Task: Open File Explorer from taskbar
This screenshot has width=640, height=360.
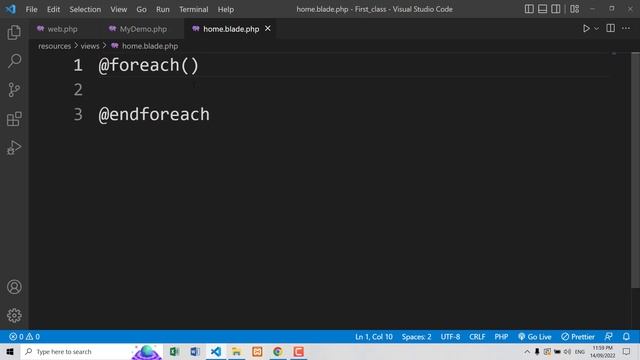Action: 236,351
